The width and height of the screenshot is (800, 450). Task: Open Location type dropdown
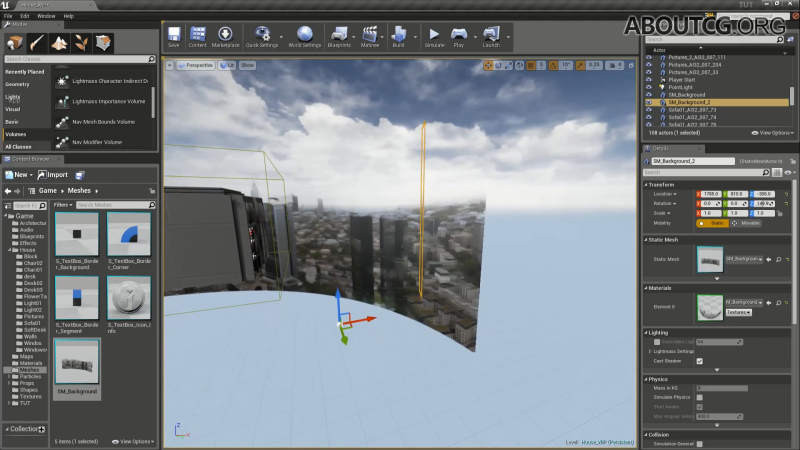(x=665, y=194)
